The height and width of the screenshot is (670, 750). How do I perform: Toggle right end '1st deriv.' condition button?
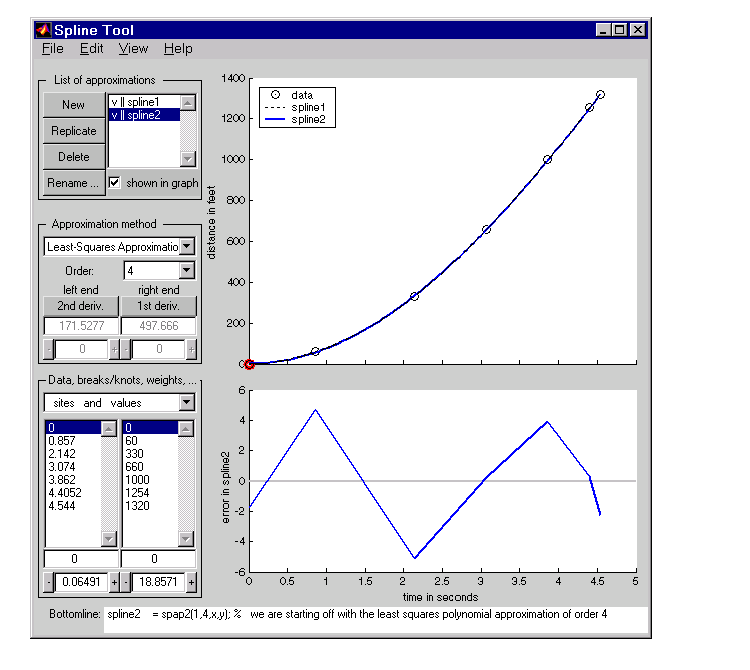(x=158, y=306)
